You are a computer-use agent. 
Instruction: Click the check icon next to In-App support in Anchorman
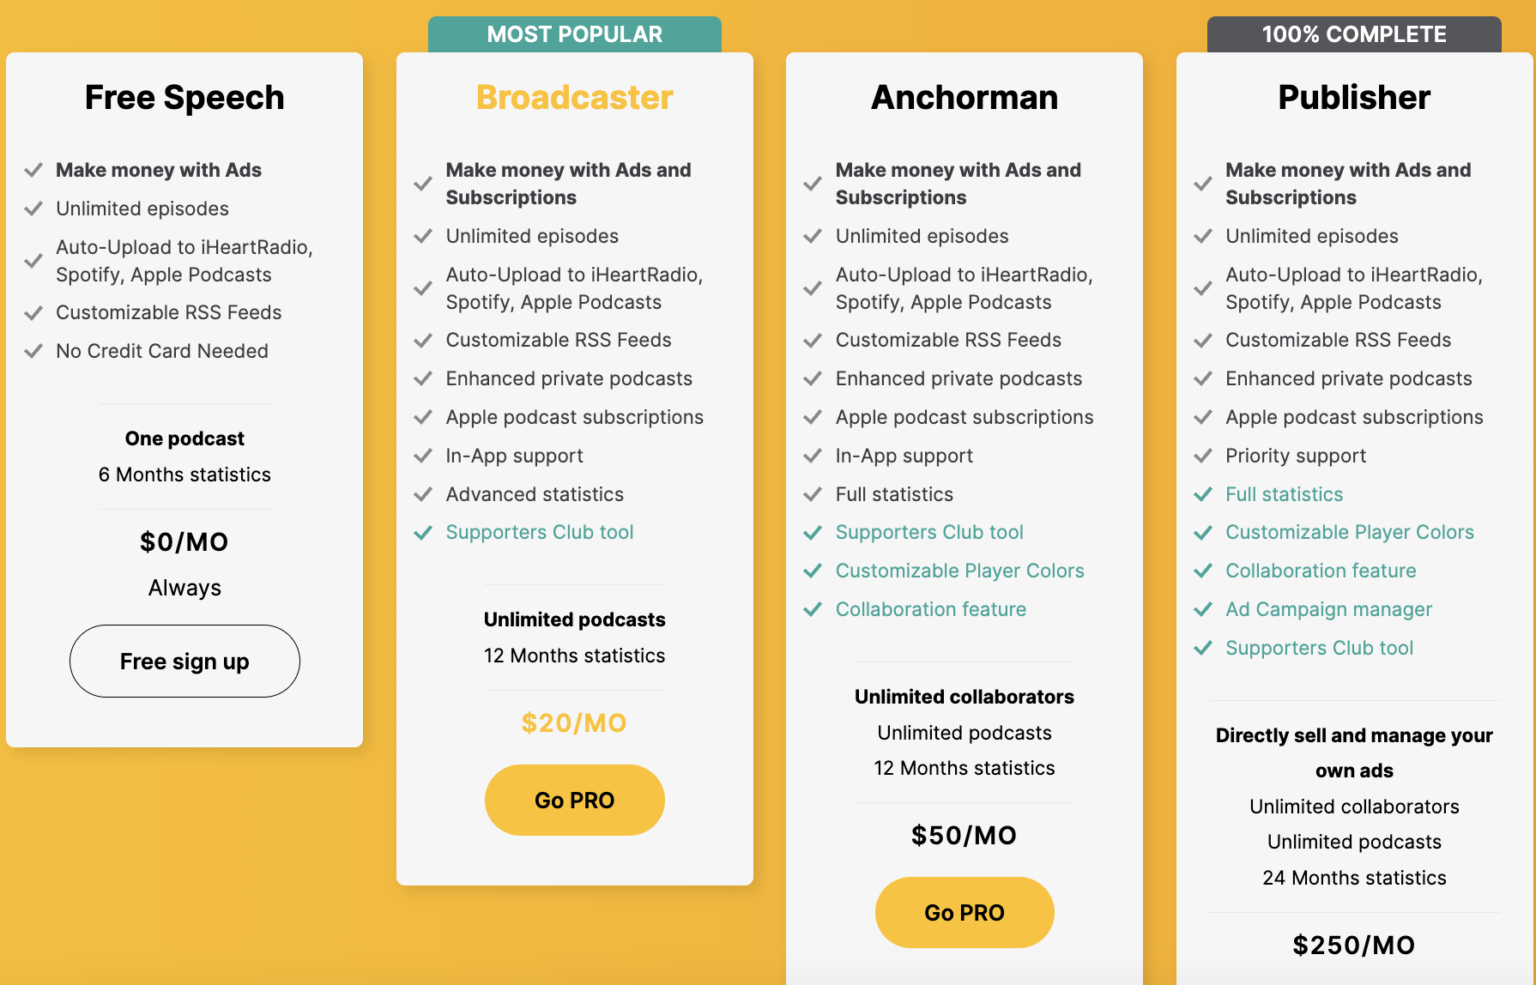(811, 455)
